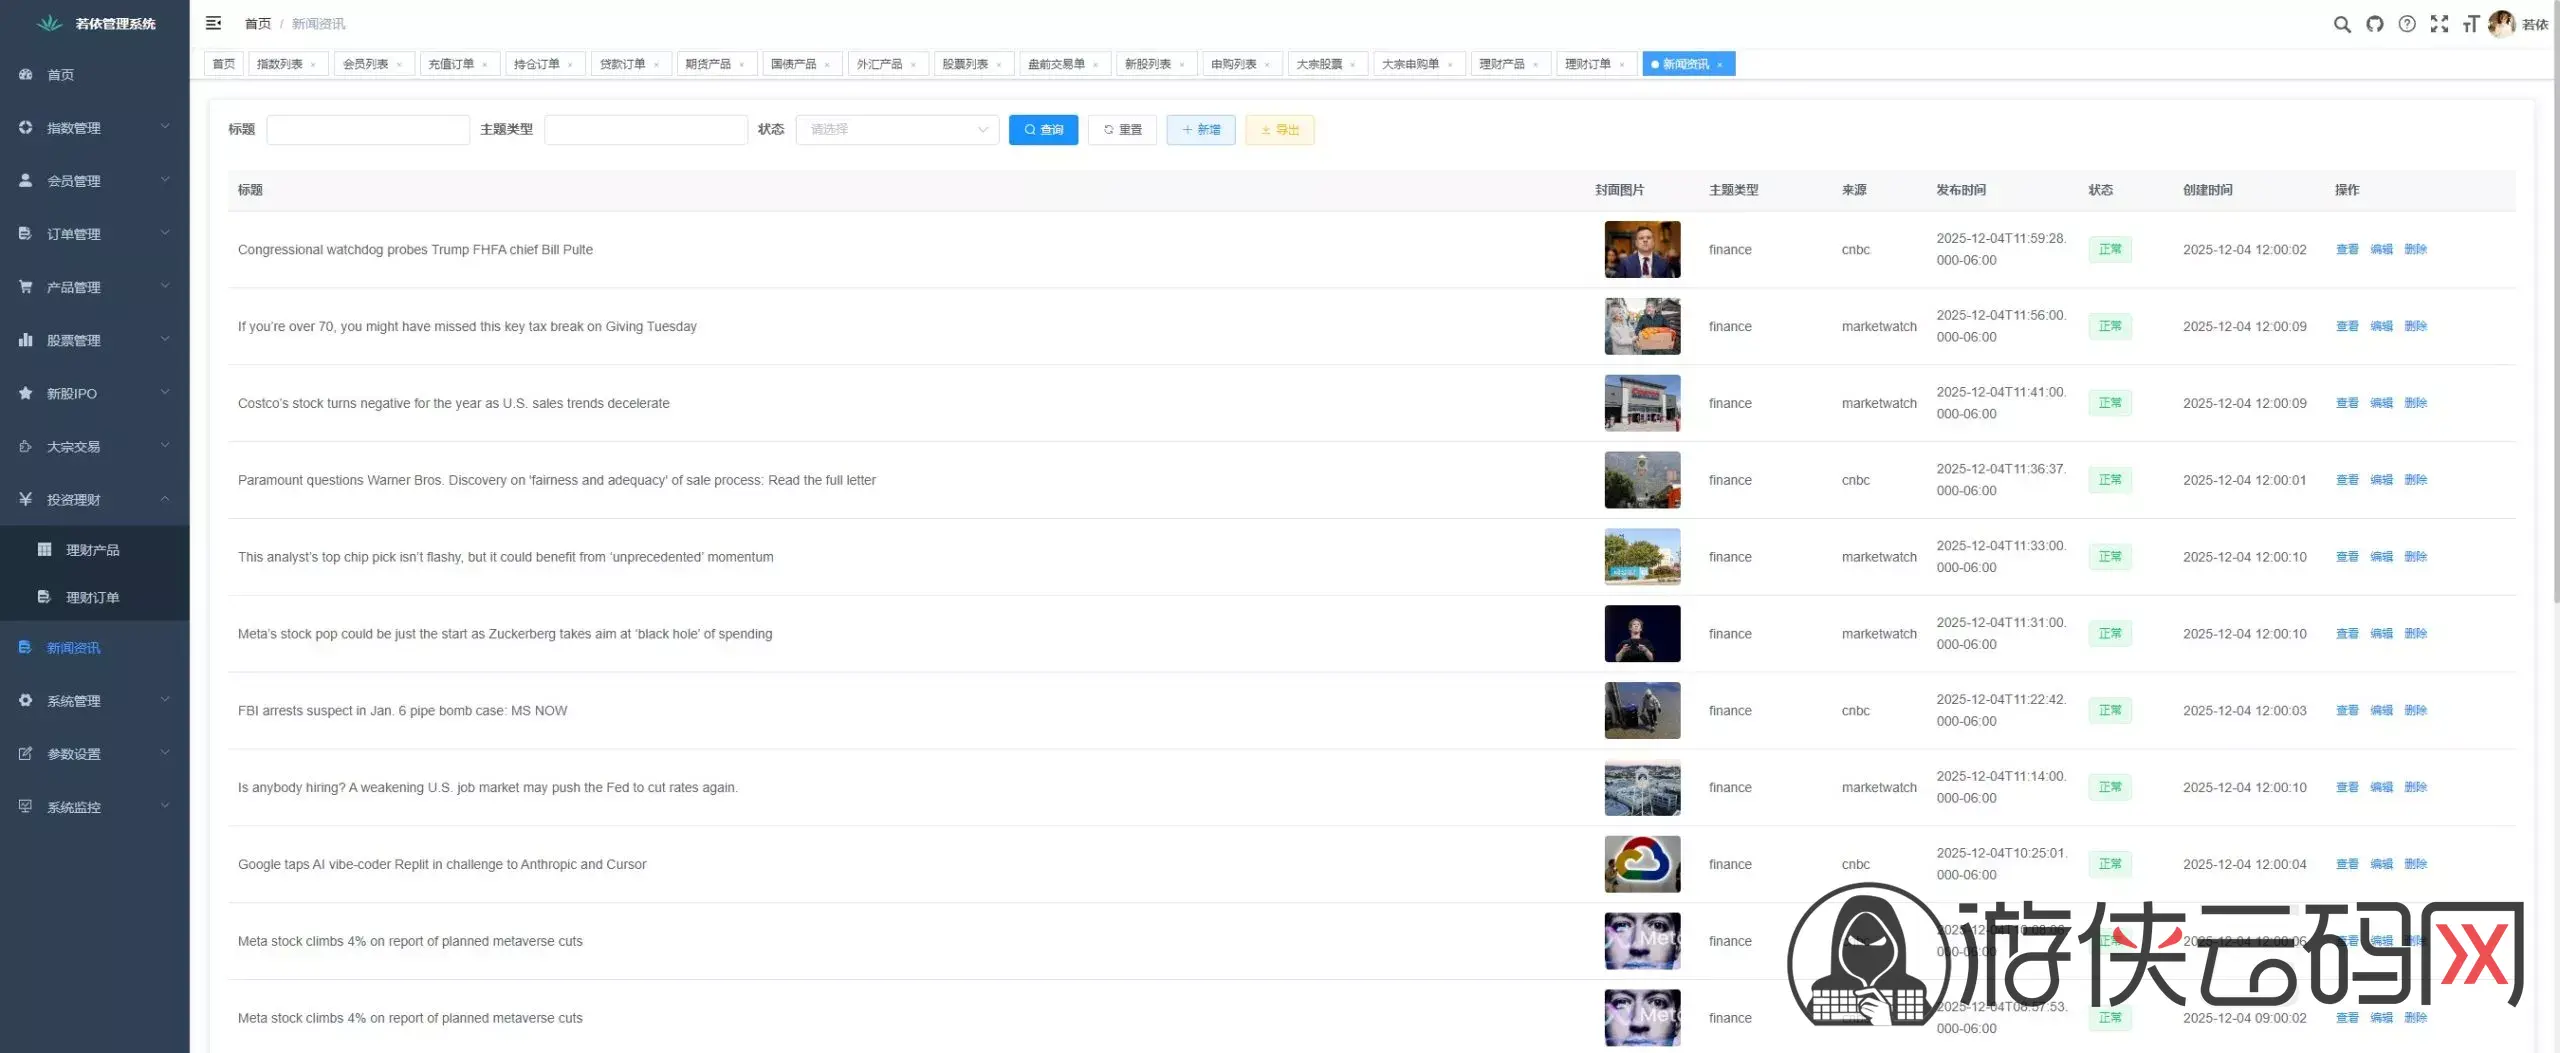The image size is (2560, 1053).
Task: Click the 首页 dashboard icon in sidebar
Action: coord(26,74)
